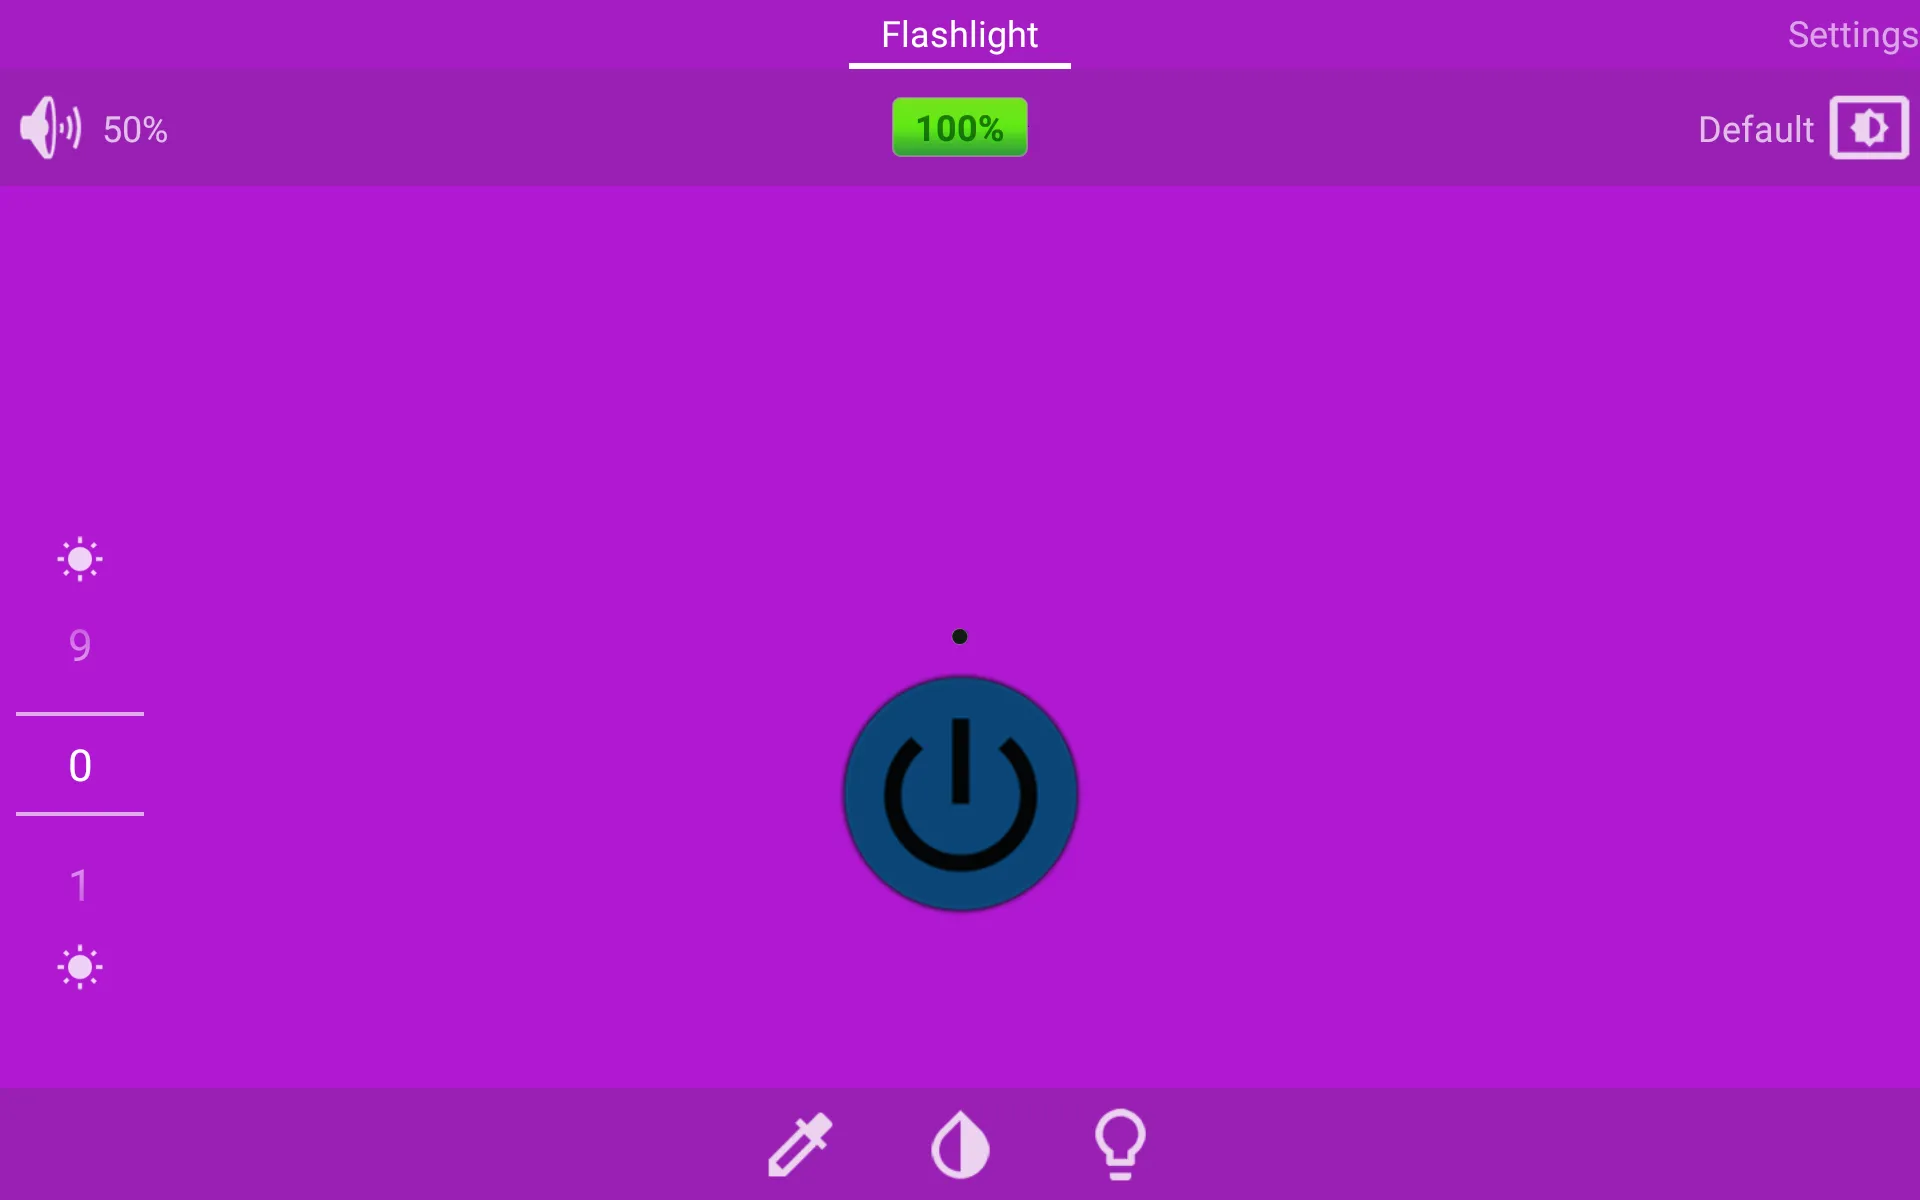The width and height of the screenshot is (1920, 1200).
Task: Click the brightness value input field showing 0
Action: tap(79, 765)
